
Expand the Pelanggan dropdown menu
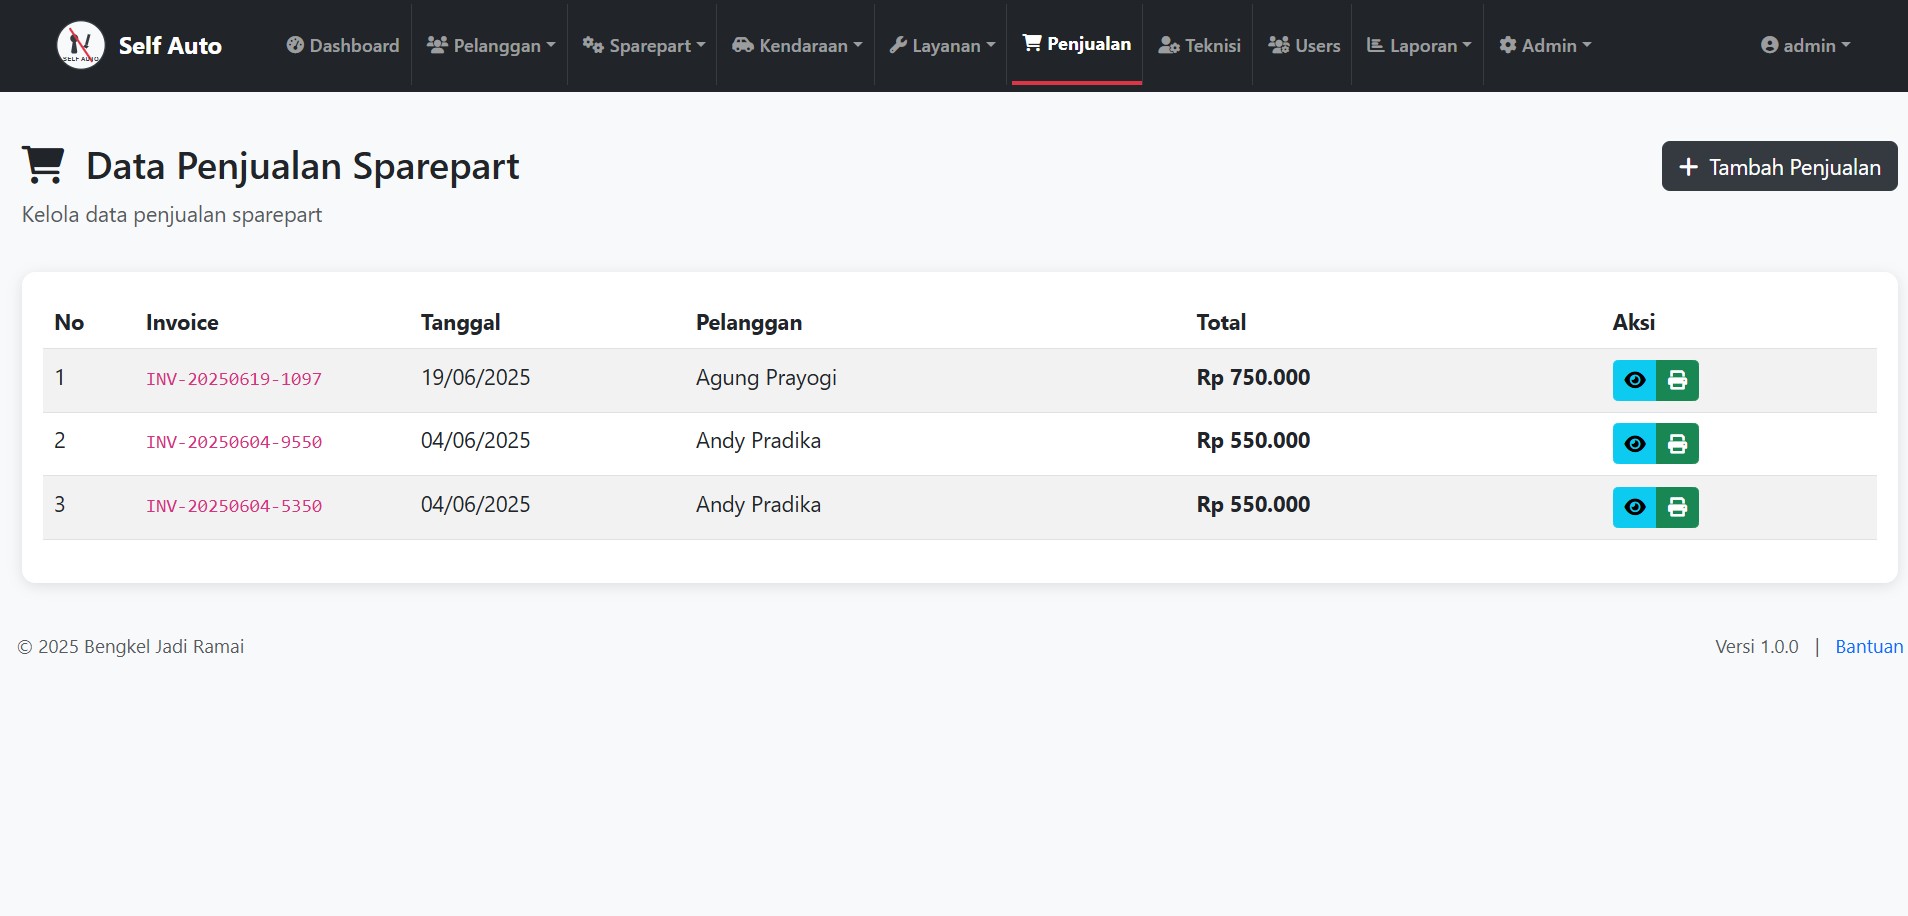coord(491,45)
